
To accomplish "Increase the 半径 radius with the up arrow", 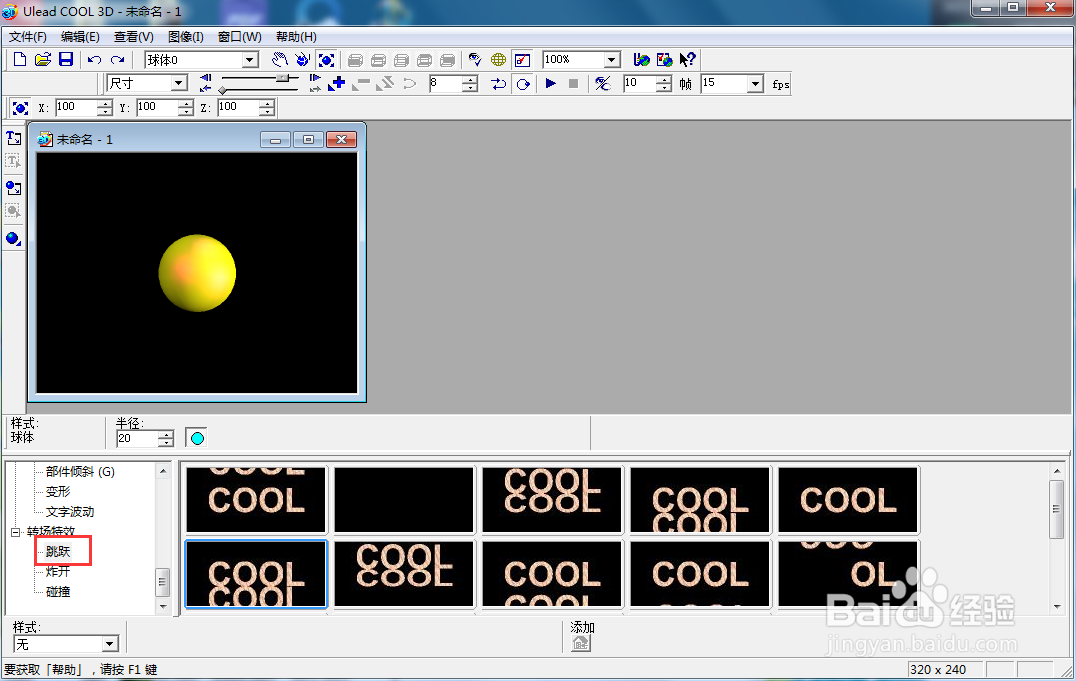I will pos(166,435).
